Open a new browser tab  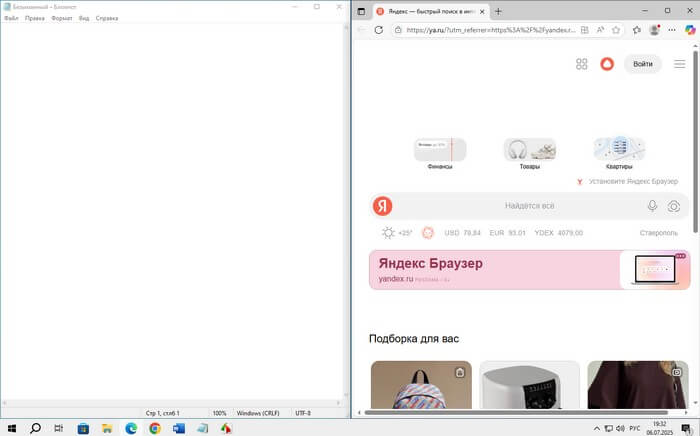[x=498, y=11]
